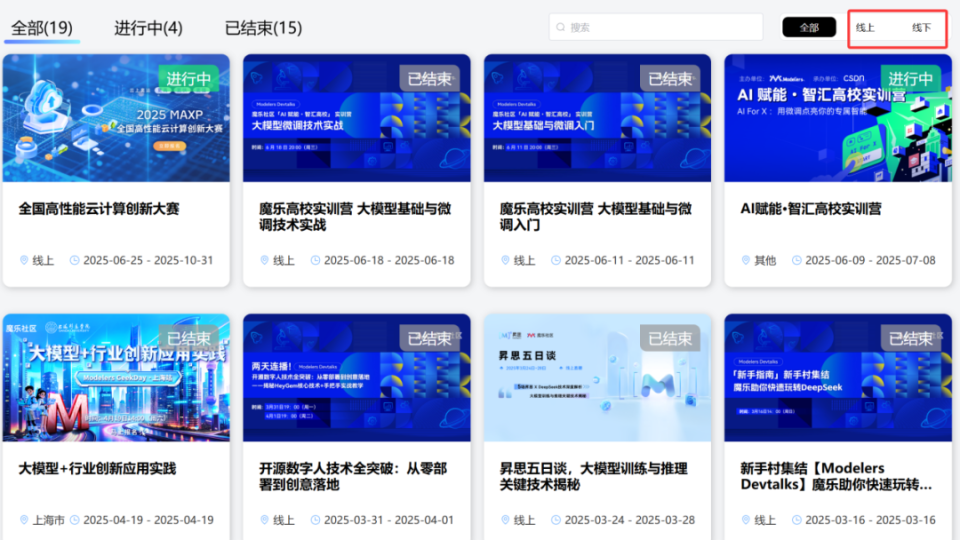Screen dimensions: 960x540
Task: Open 开源数字人技术全突破 title link
Action: point(353,476)
